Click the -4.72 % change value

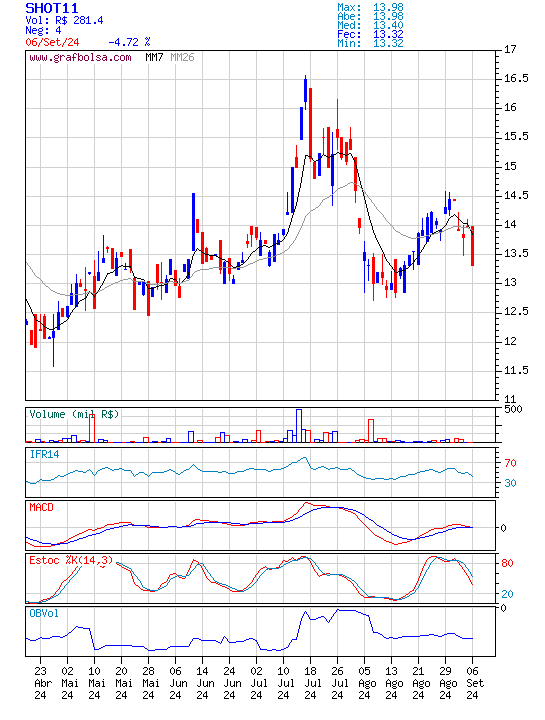[129, 42]
